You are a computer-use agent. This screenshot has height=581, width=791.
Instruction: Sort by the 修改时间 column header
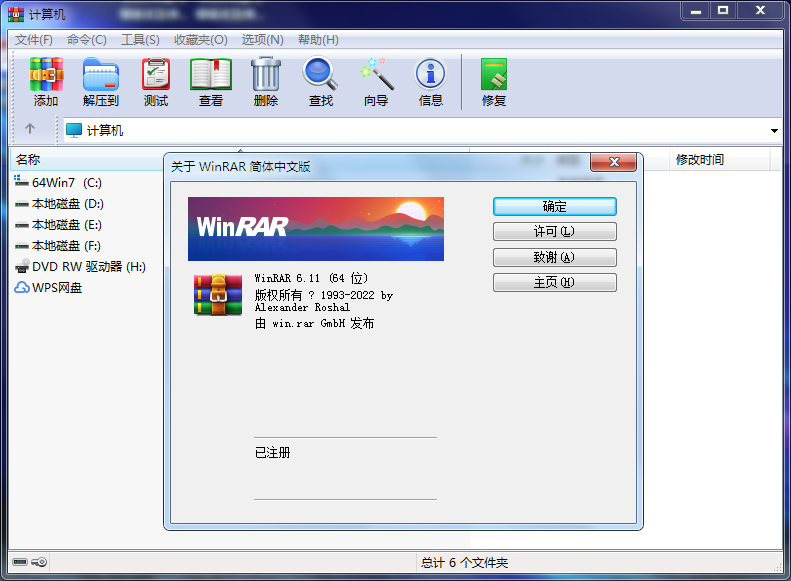click(x=719, y=159)
